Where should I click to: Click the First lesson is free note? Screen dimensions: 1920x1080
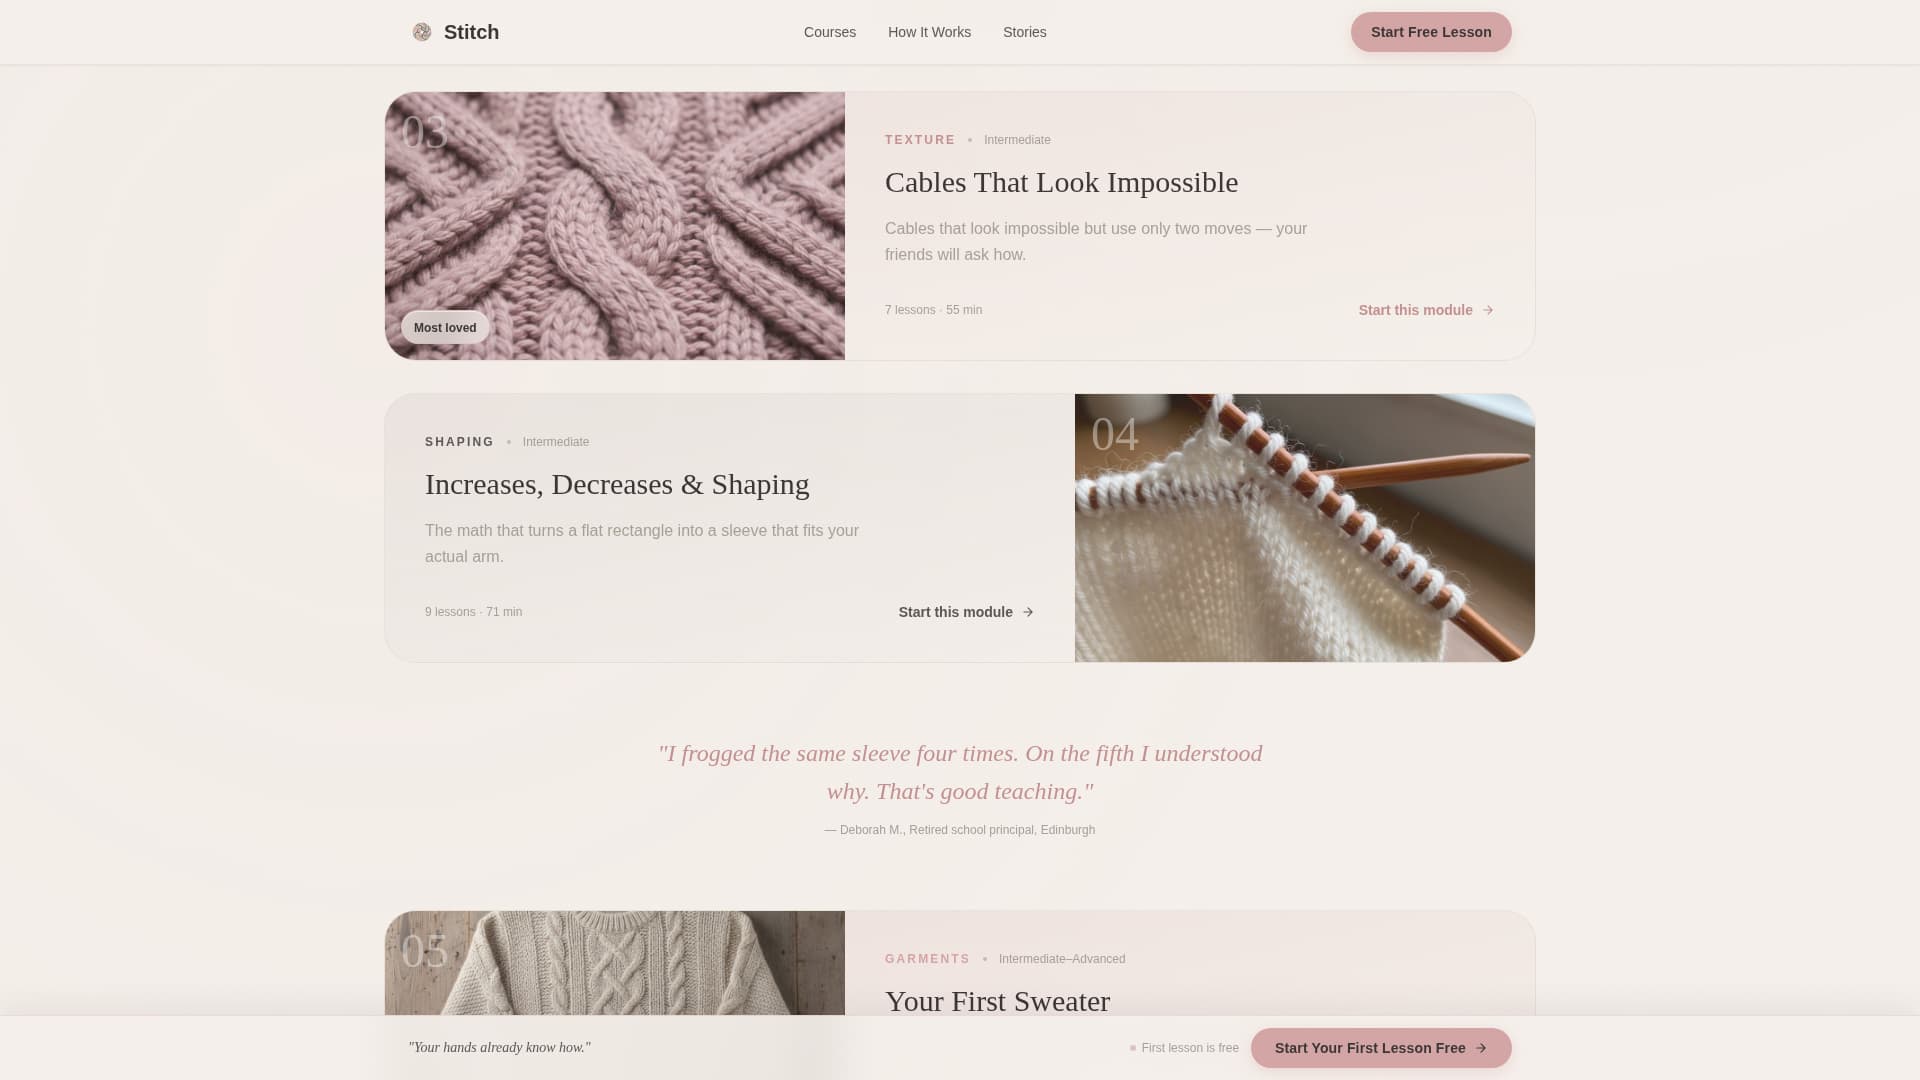[x=1184, y=1048]
